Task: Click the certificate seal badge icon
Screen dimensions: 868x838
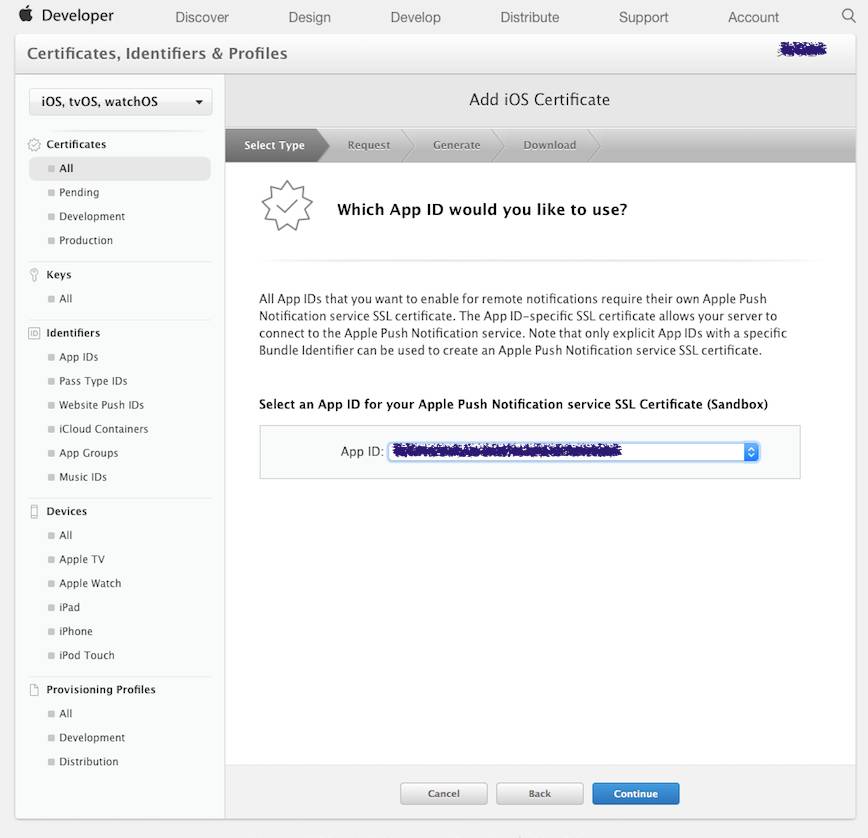Action: coord(287,206)
